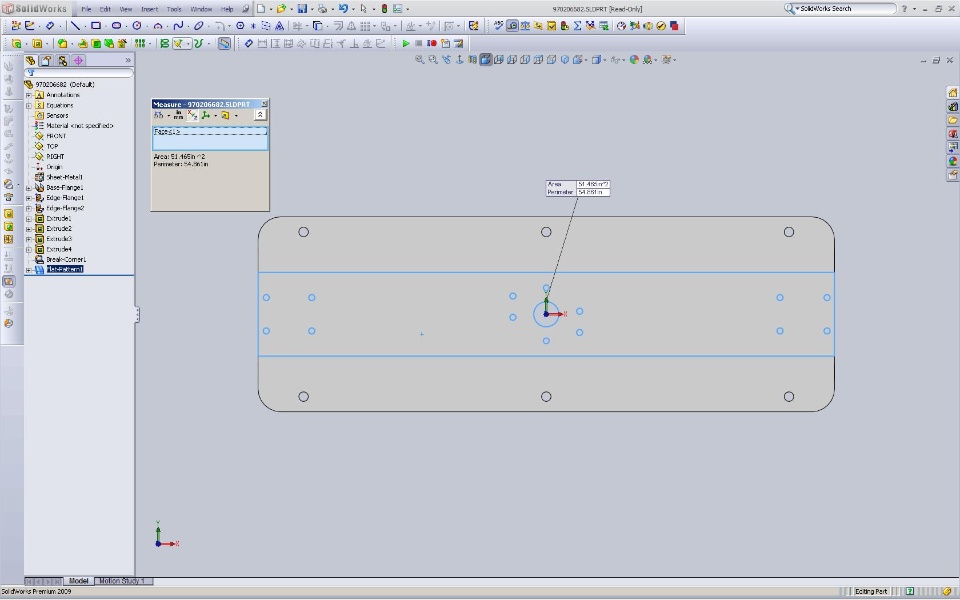This screenshot has height=600, width=960.
Task: Open the Insert menu
Action: coord(149,9)
